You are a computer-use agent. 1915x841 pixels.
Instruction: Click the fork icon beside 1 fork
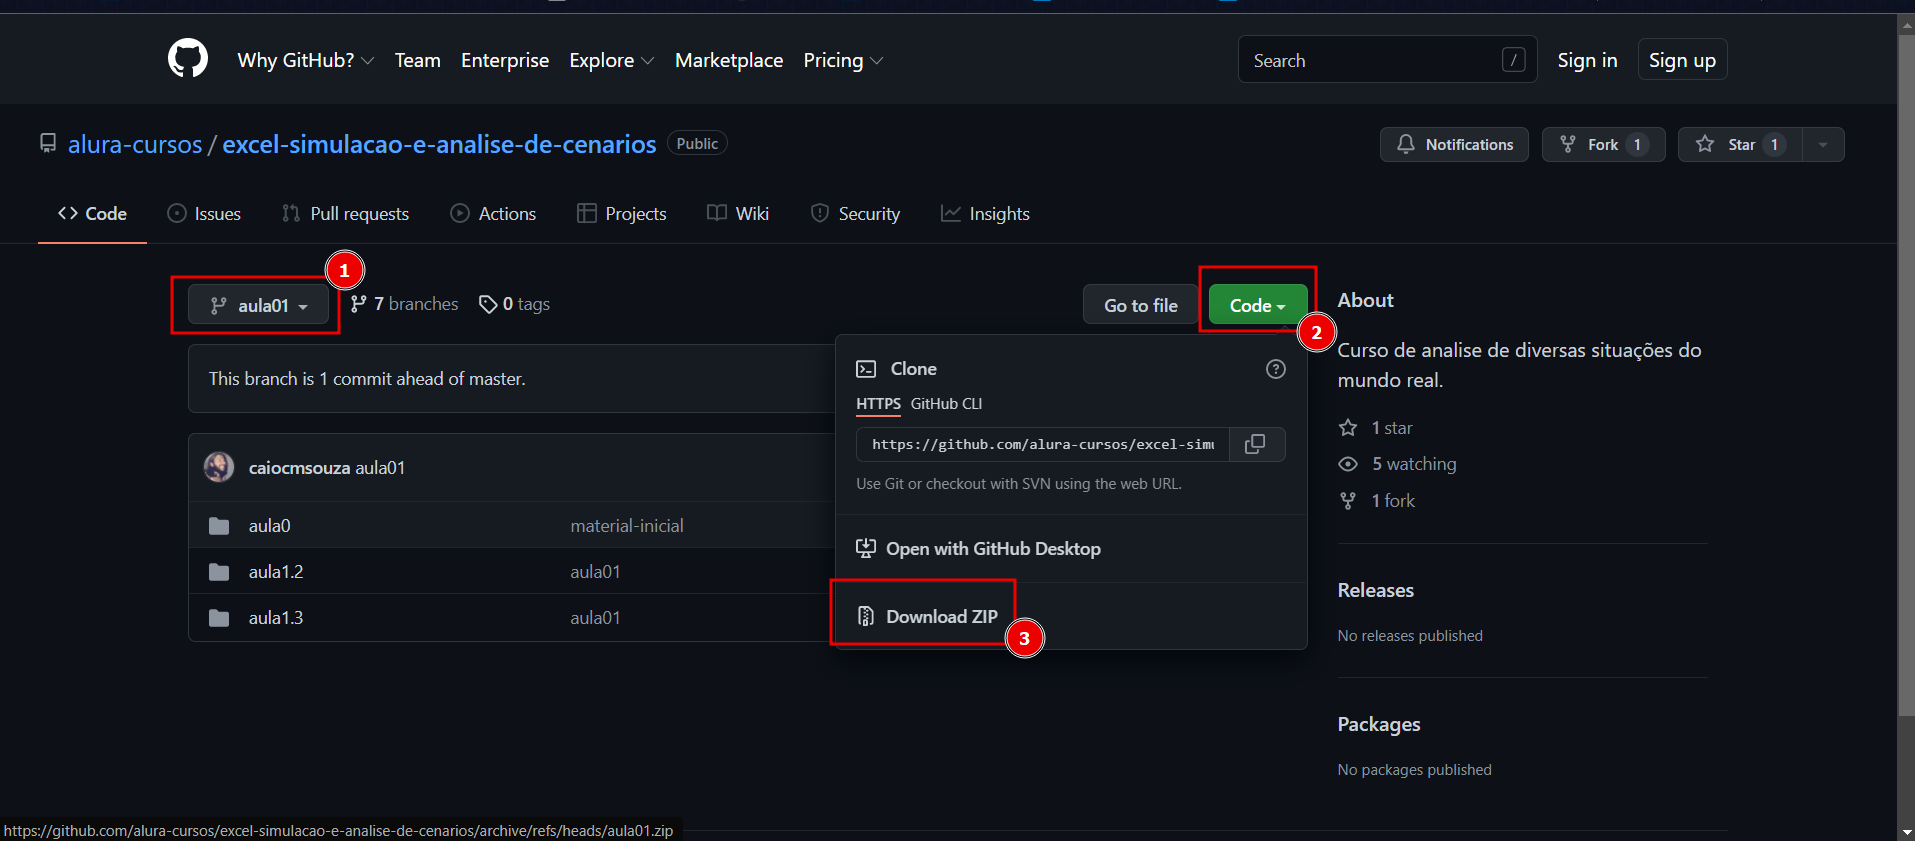(x=1348, y=501)
